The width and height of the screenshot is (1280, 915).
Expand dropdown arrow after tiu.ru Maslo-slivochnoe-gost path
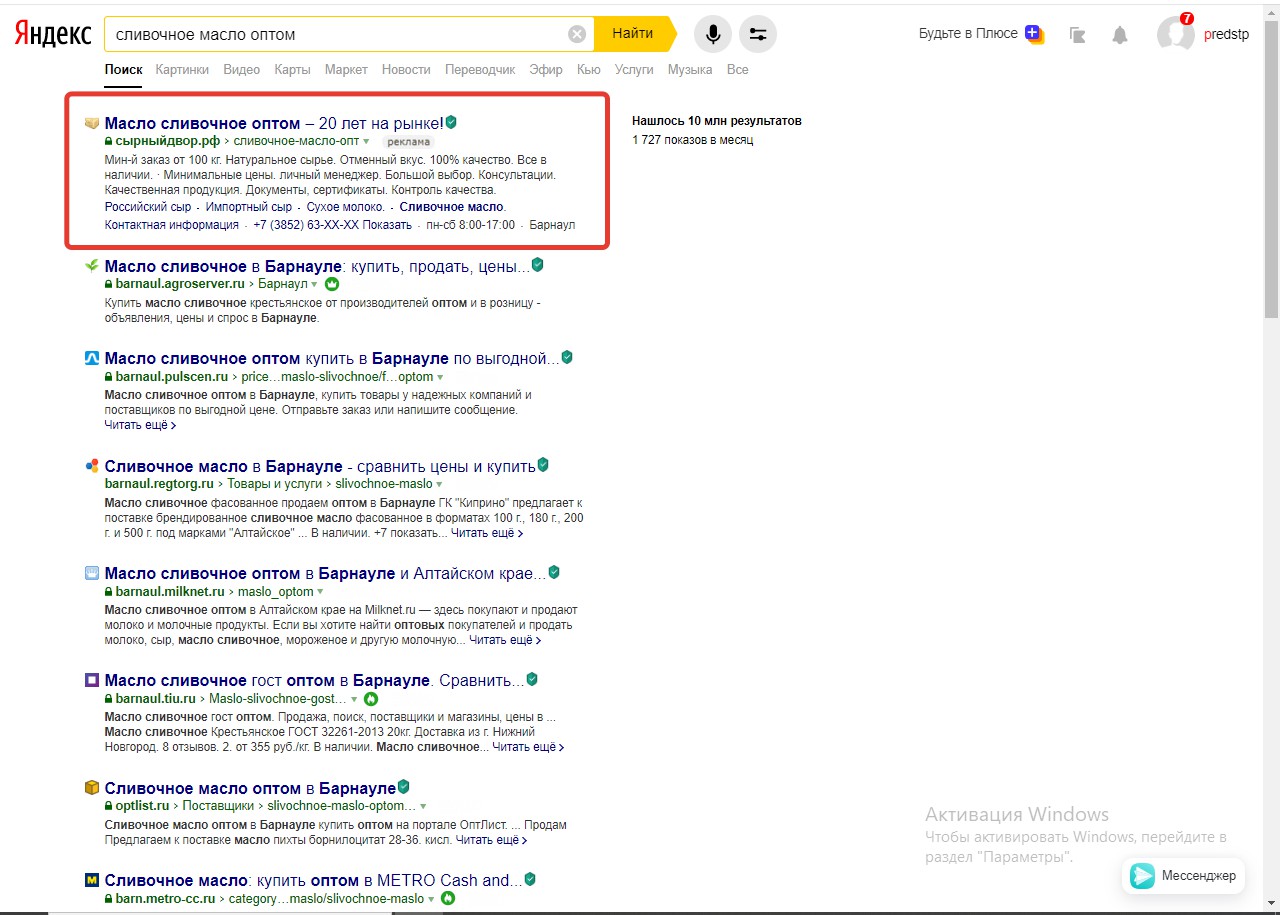coord(354,699)
